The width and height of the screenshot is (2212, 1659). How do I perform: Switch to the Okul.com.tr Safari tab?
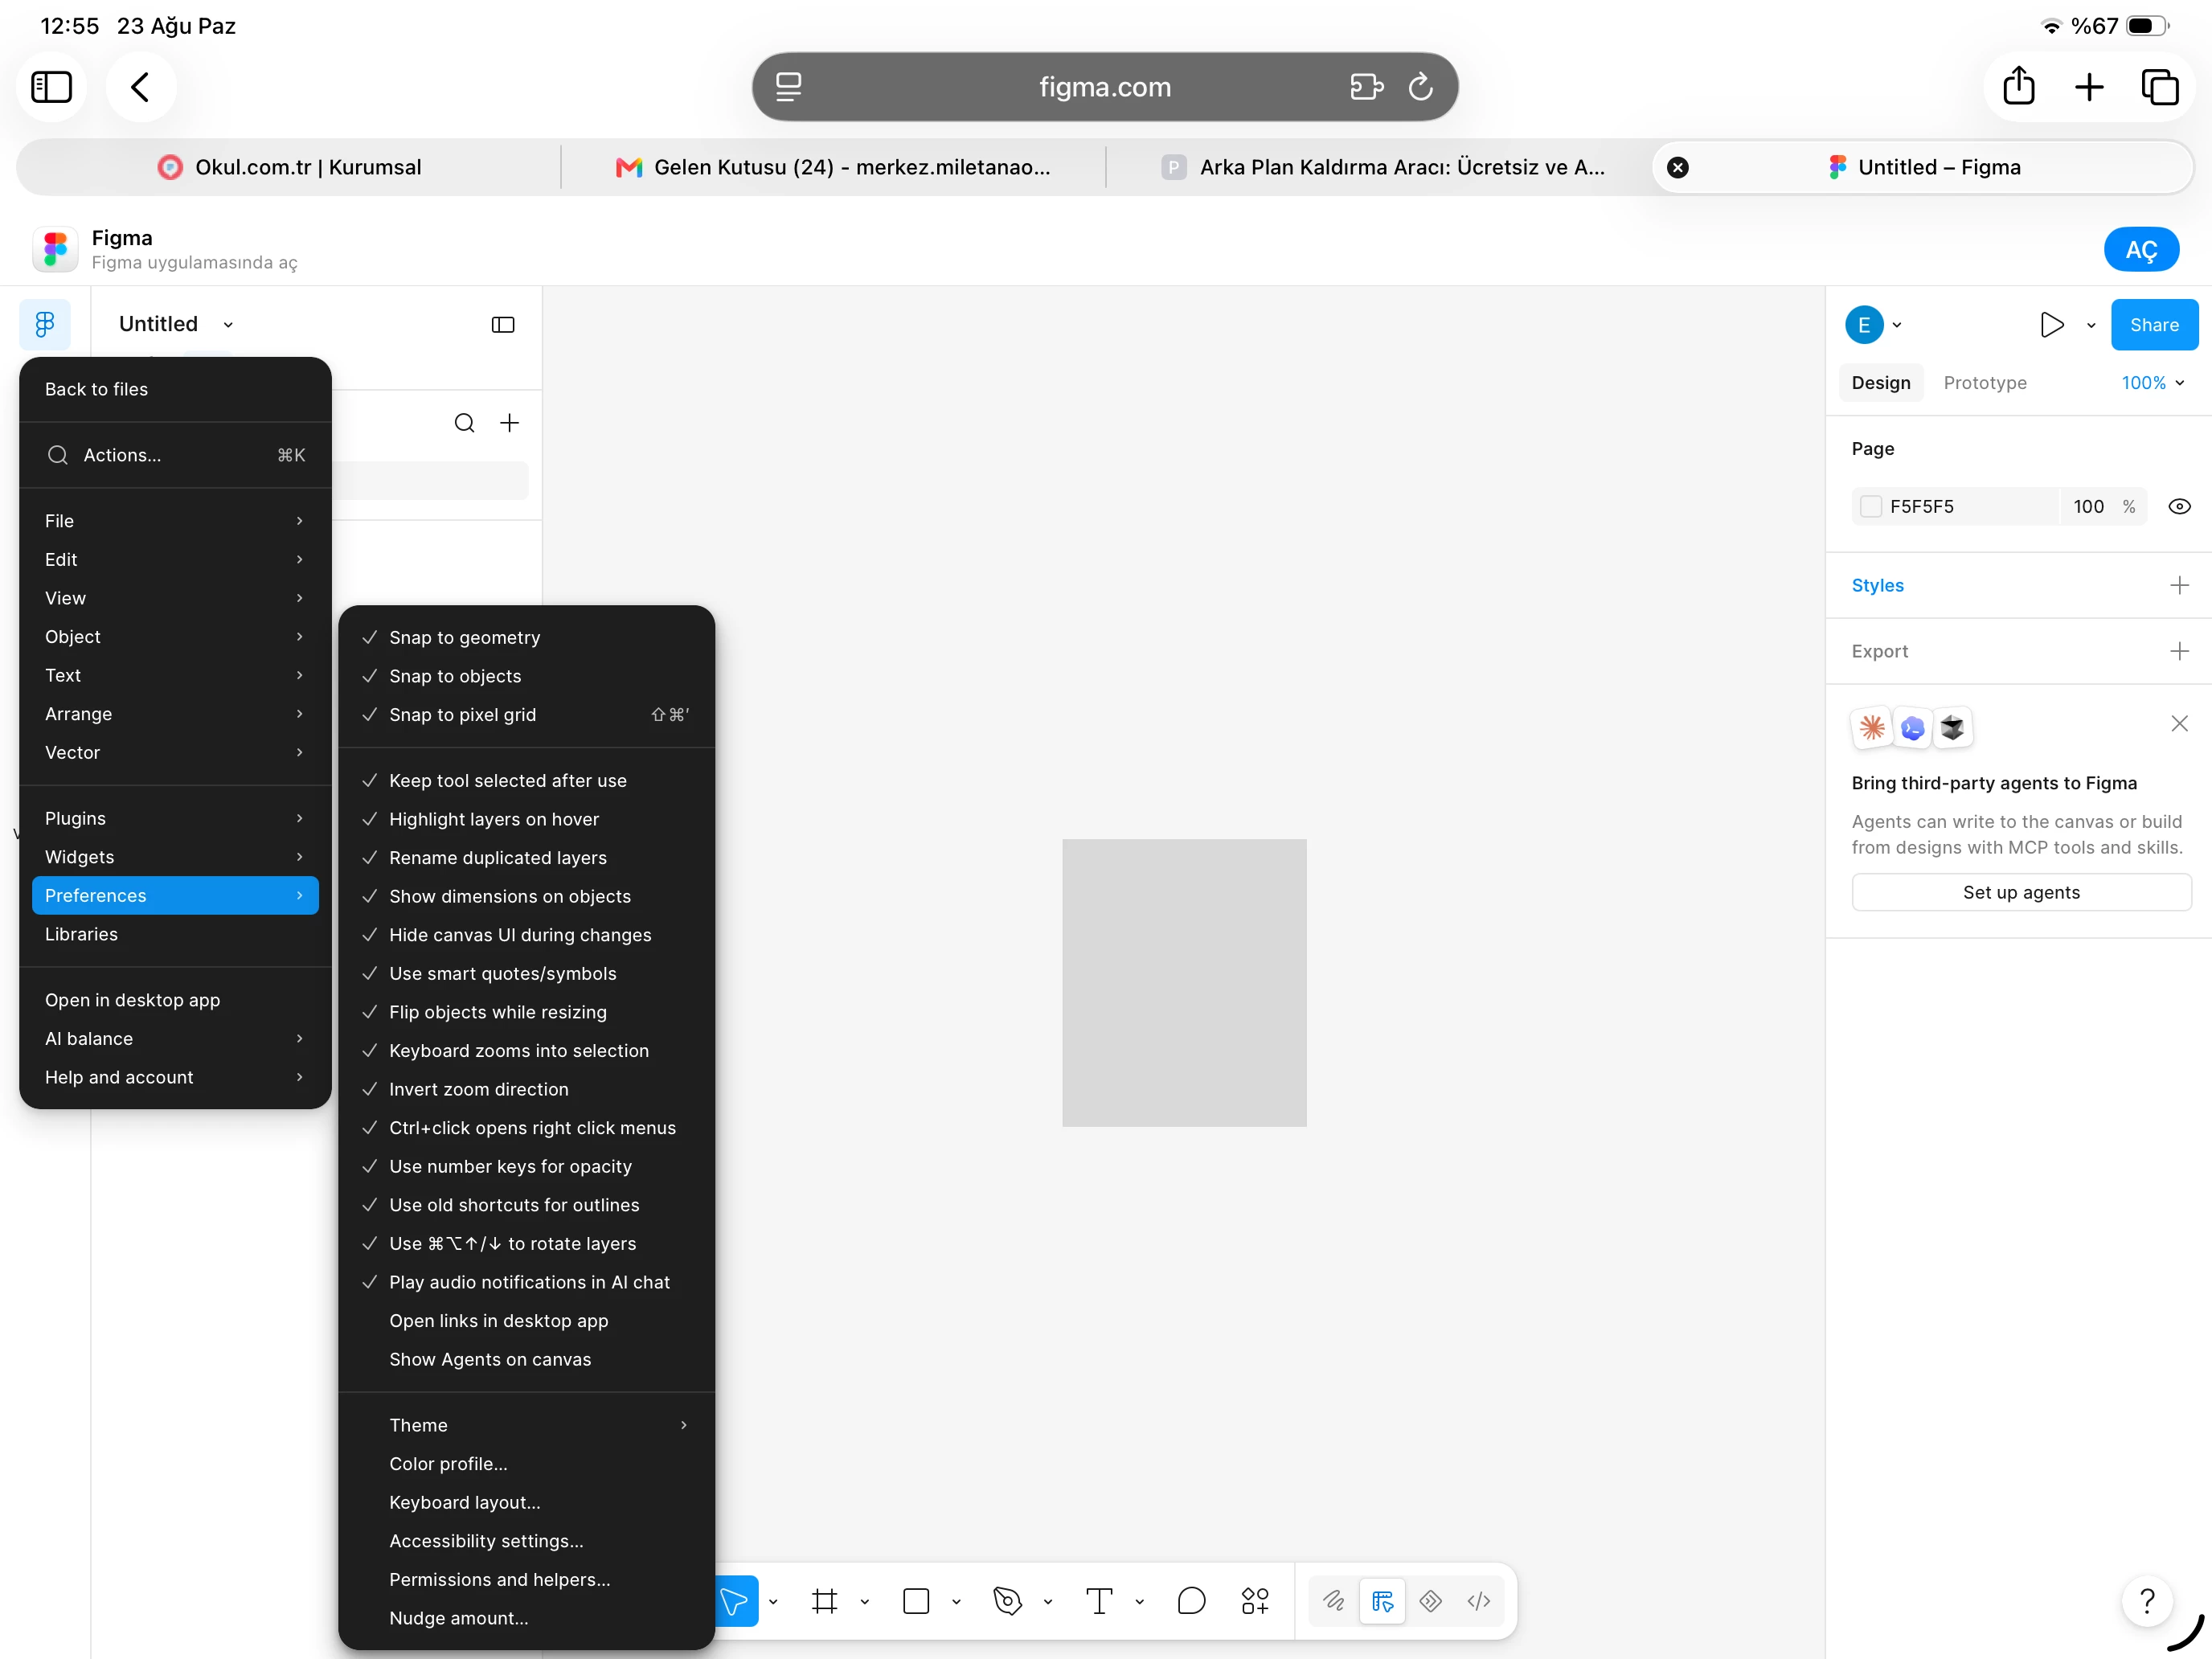(x=289, y=167)
